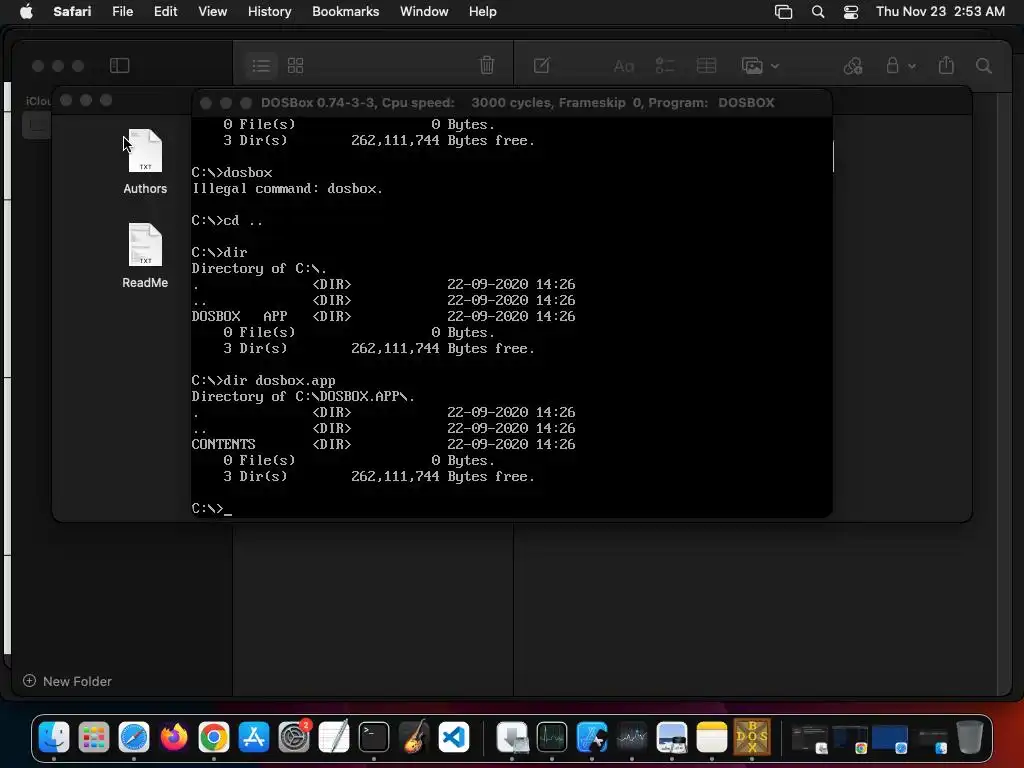Open the Edit menu
1024x768 pixels.
pyautogui.click(x=165, y=11)
